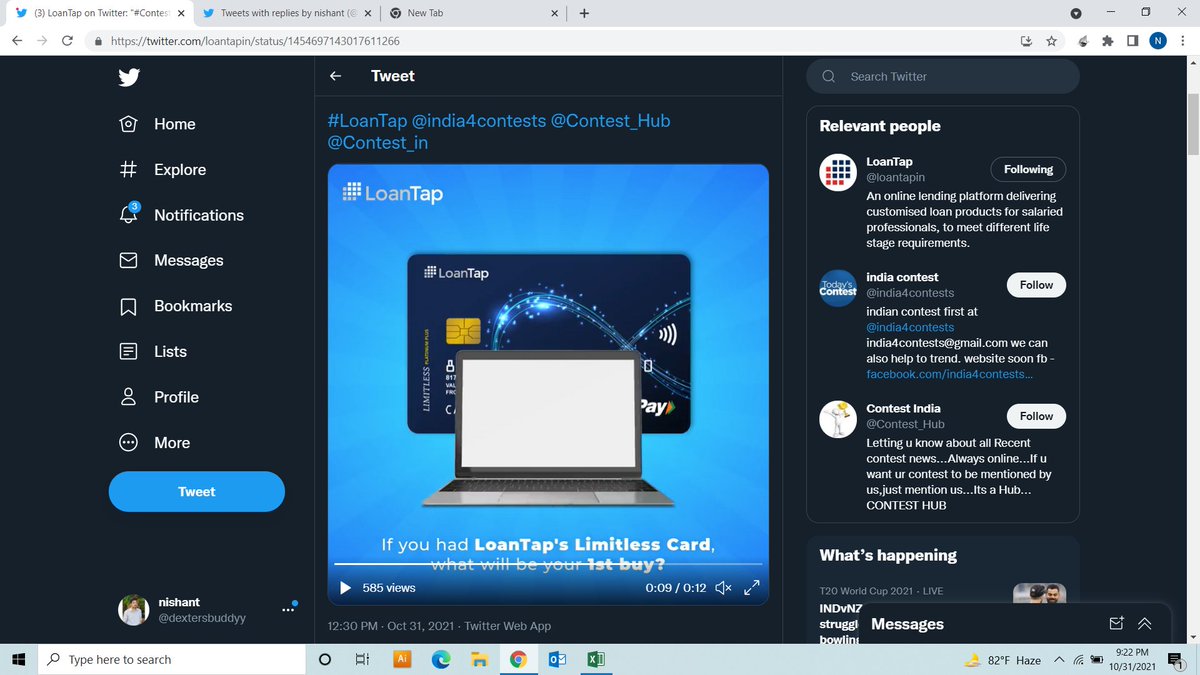This screenshot has width=1200, height=675.
Task: Open Contest India profile avatar
Action: click(x=838, y=419)
